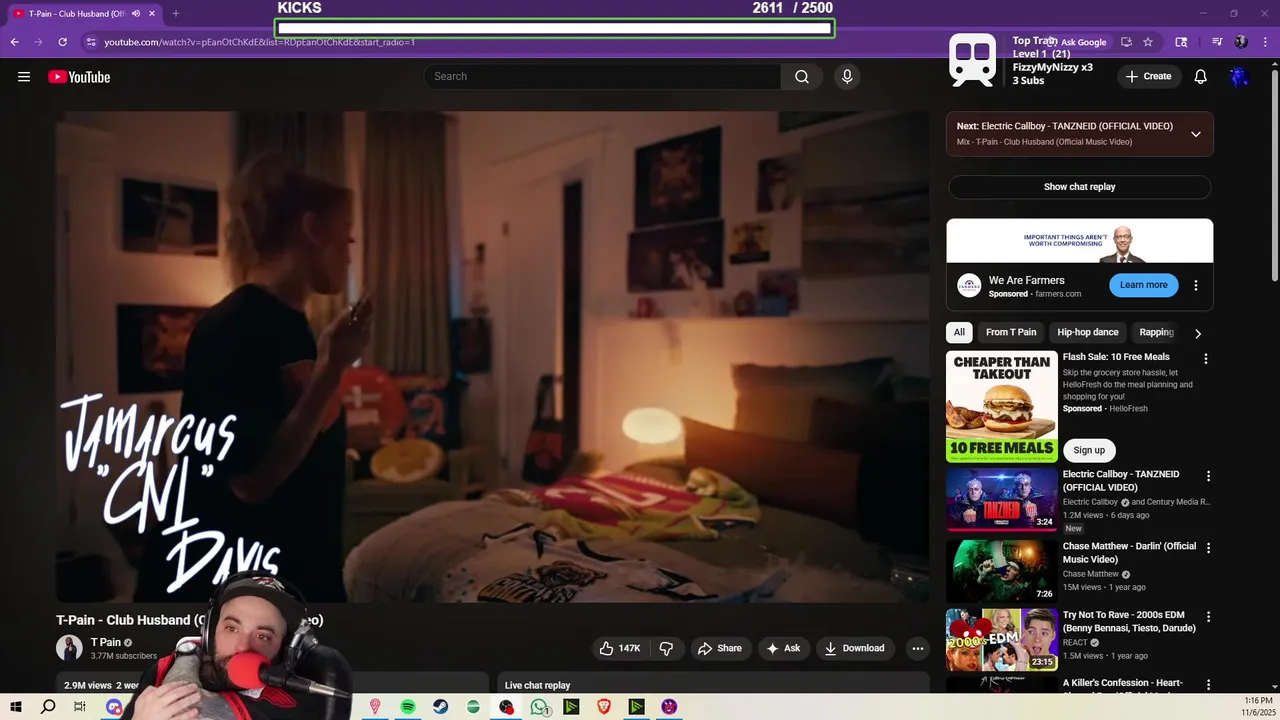Viewport: 1280px width, 720px height.
Task: Open Spotify from the taskbar
Action: 408,707
